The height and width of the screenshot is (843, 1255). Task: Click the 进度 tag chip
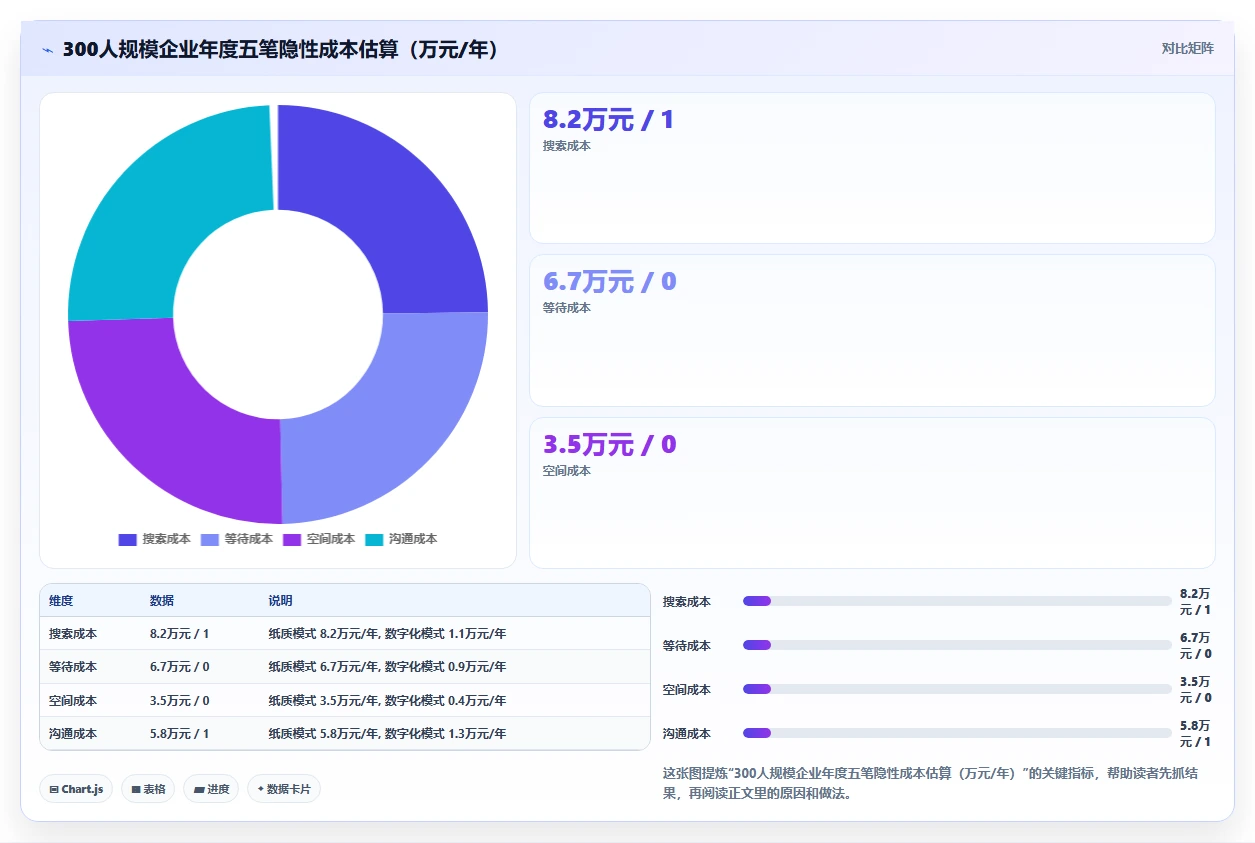pyautogui.click(x=211, y=789)
